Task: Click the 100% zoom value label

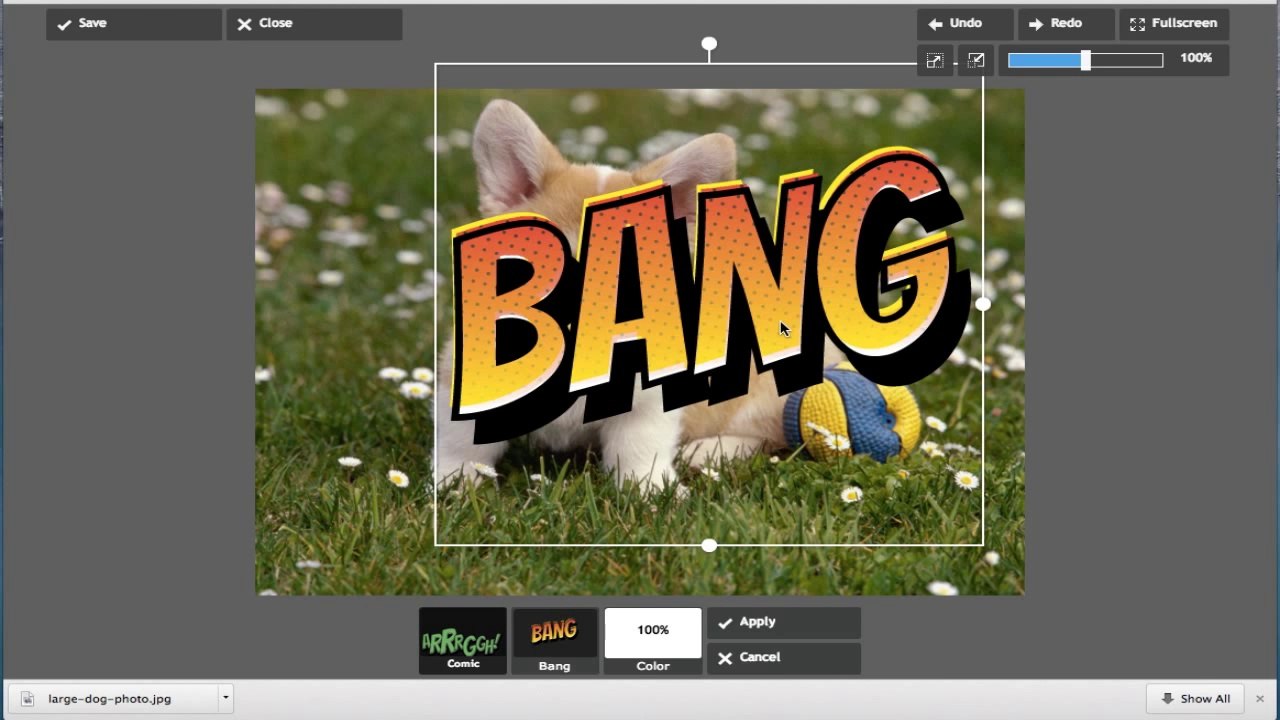Action: [1196, 59]
